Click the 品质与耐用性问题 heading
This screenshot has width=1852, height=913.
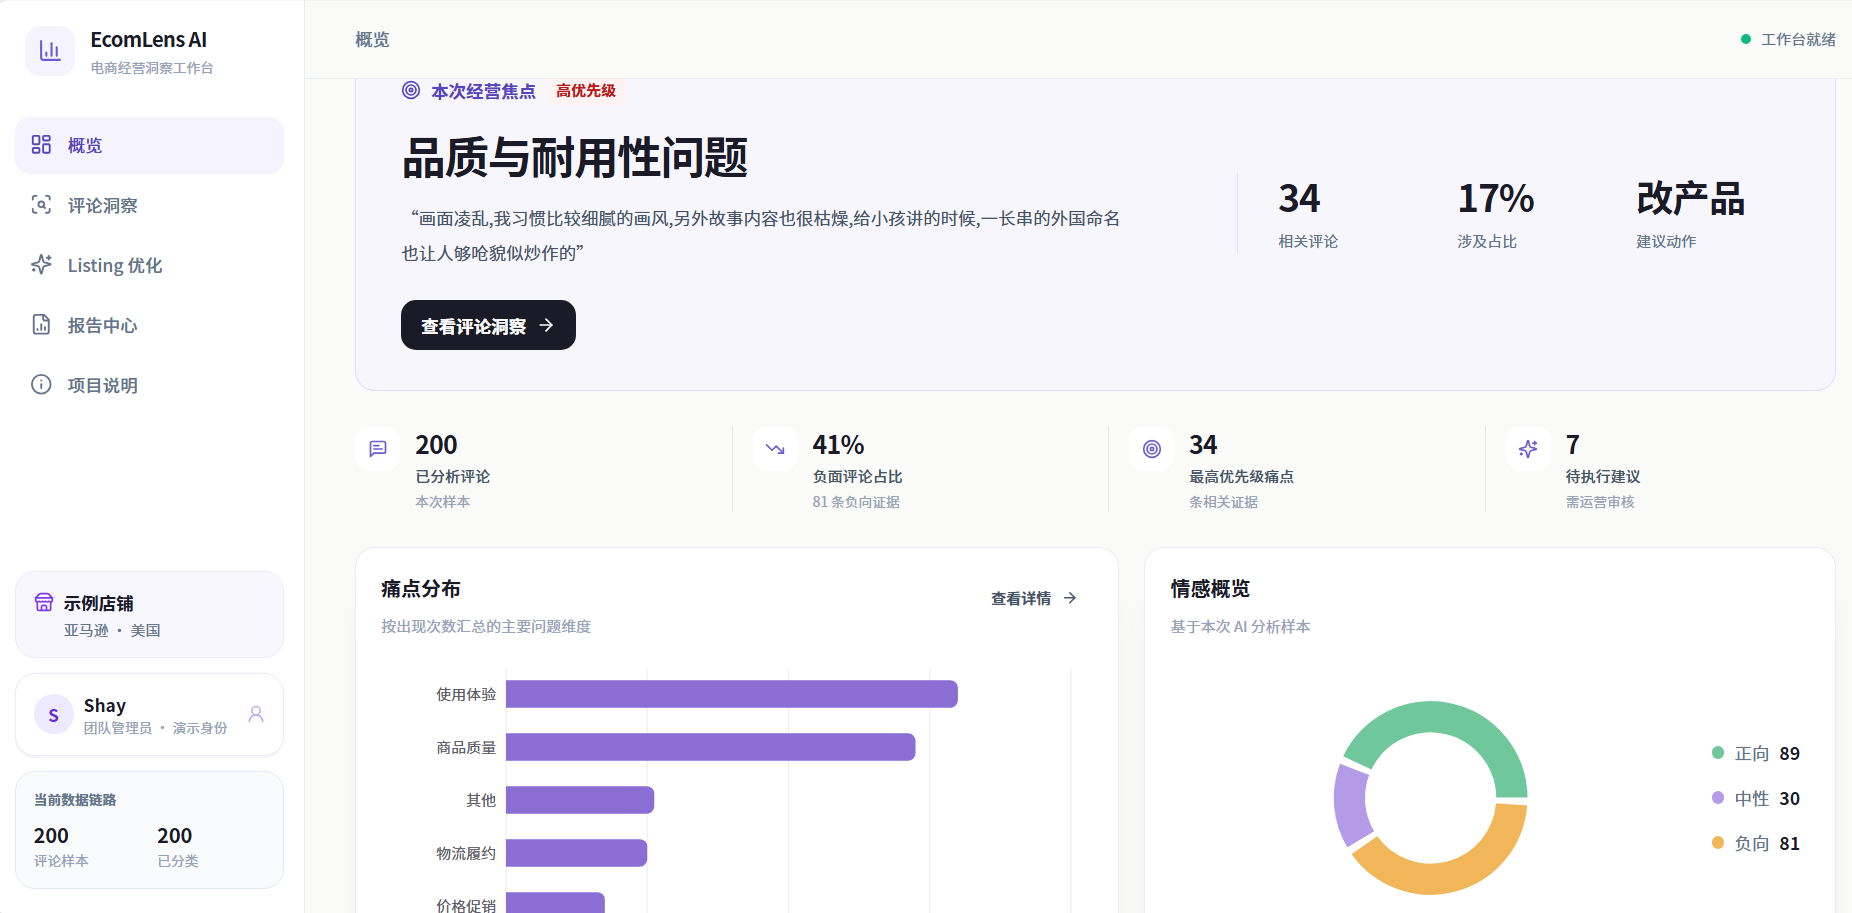575,158
